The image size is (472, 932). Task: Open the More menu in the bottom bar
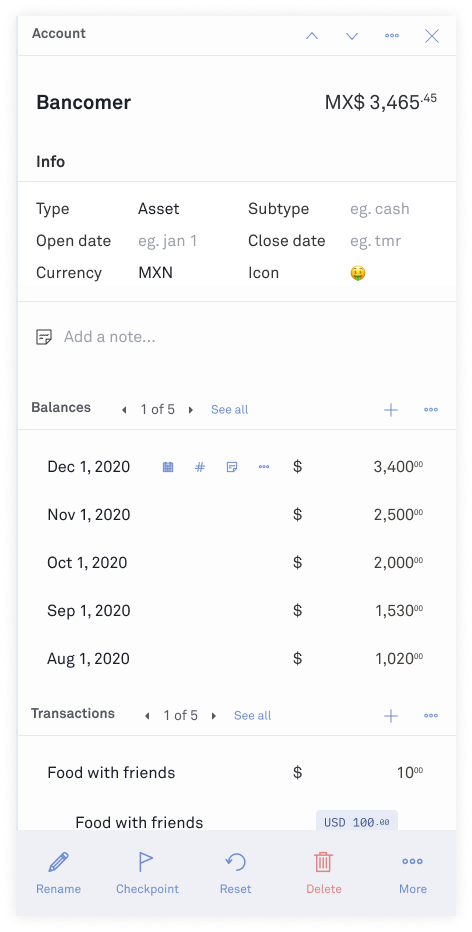[413, 873]
